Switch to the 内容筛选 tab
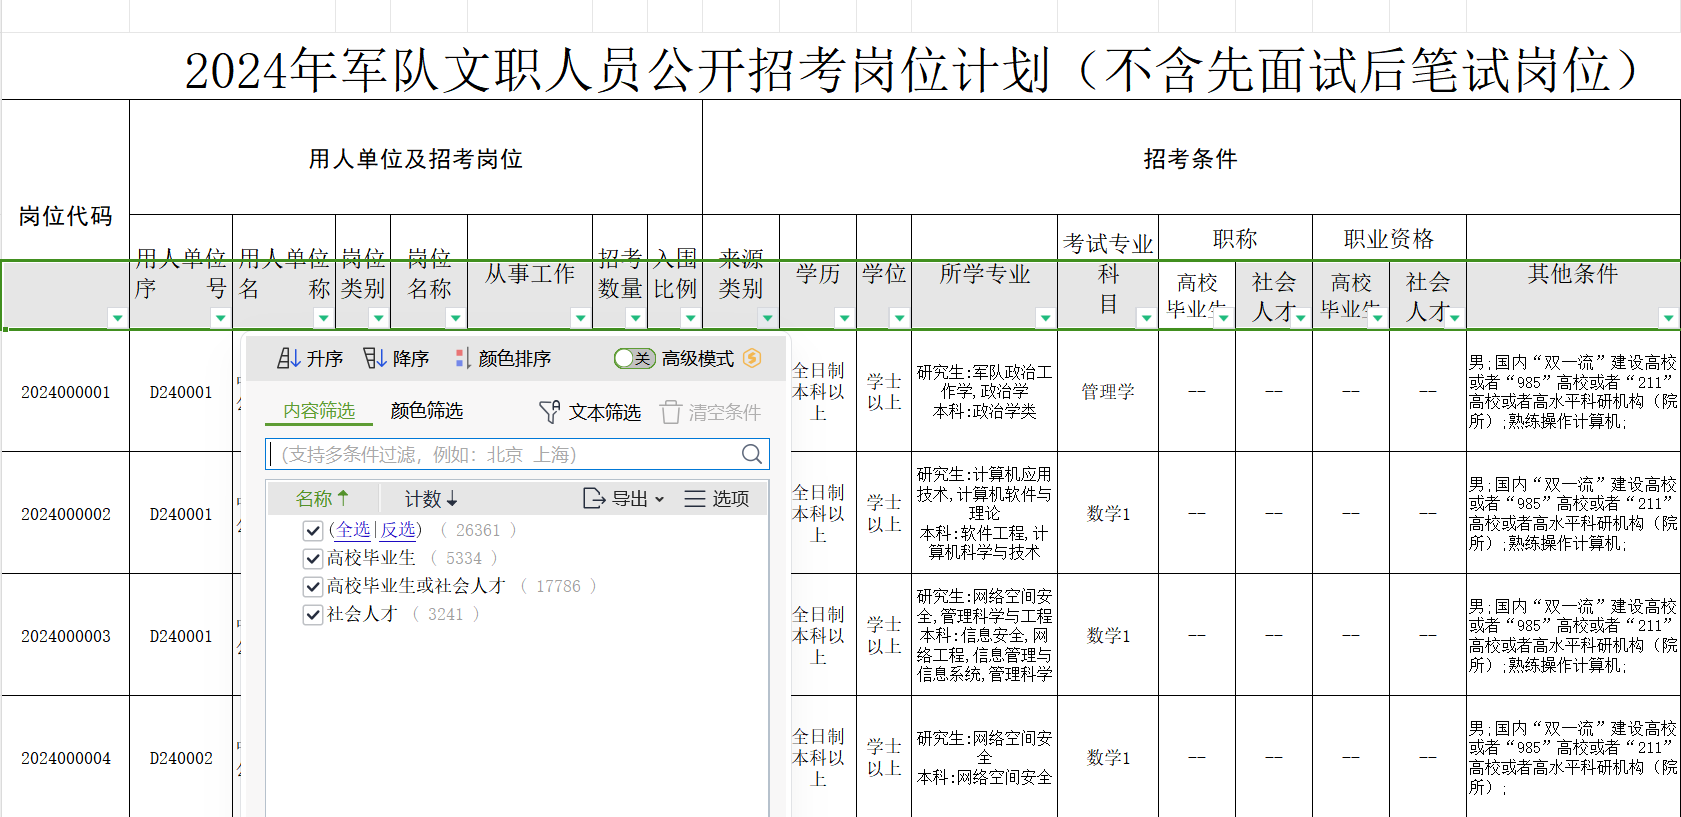 pos(319,411)
